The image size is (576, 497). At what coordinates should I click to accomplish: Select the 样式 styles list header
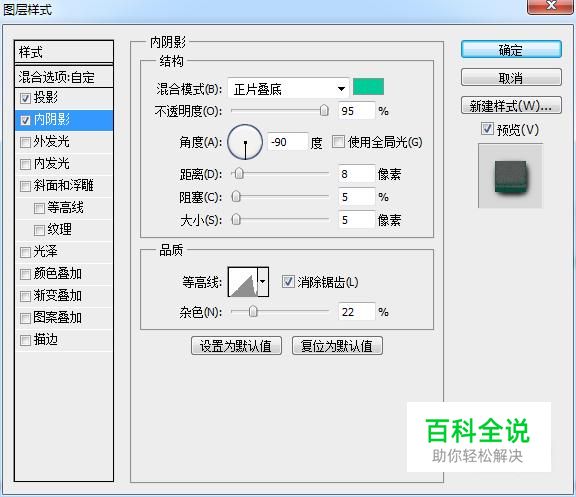click(64, 52)
